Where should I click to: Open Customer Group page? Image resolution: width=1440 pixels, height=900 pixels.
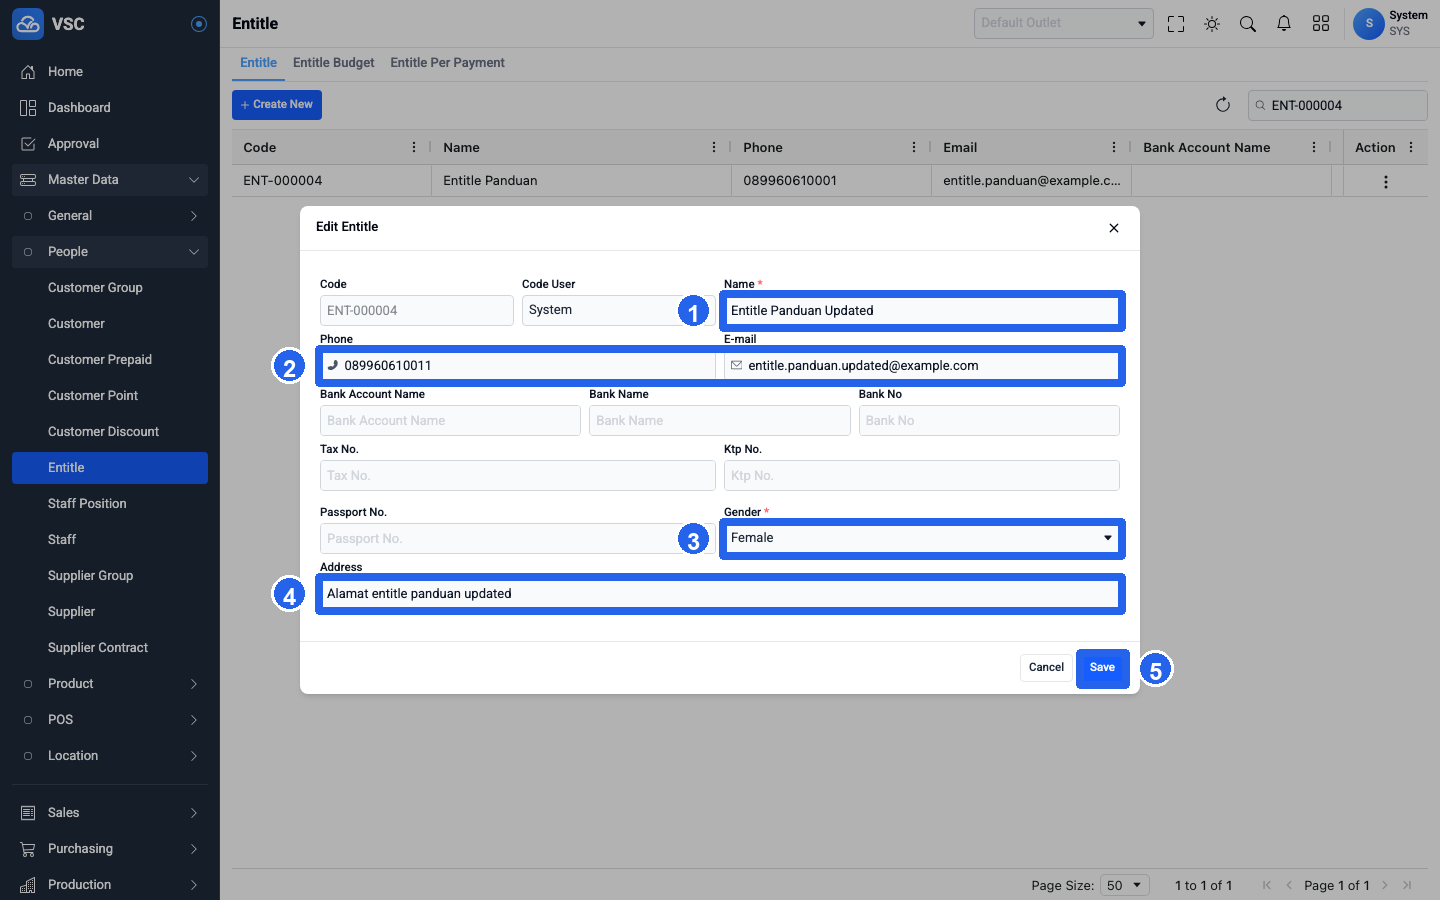pyautogui.click(x=110, y=288)
